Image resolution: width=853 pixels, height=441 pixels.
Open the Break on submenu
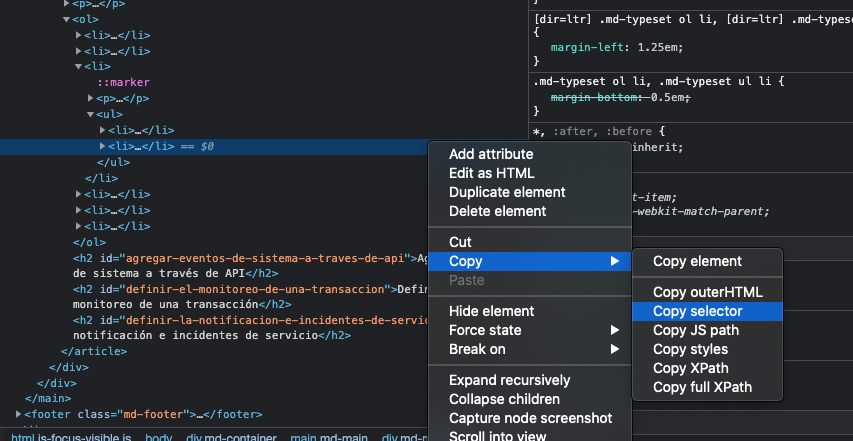(529, 349)
